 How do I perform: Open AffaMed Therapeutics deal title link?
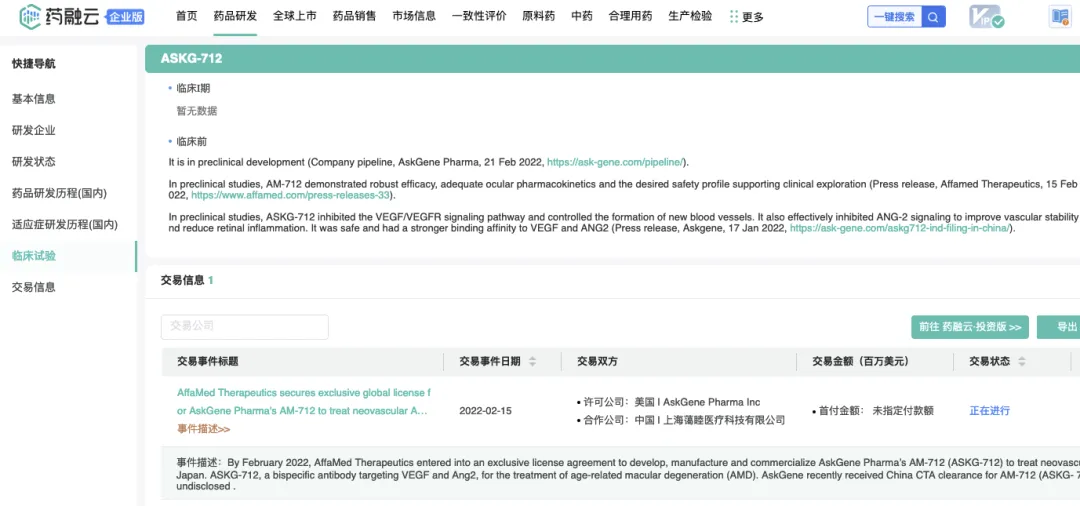pos(303,402)
